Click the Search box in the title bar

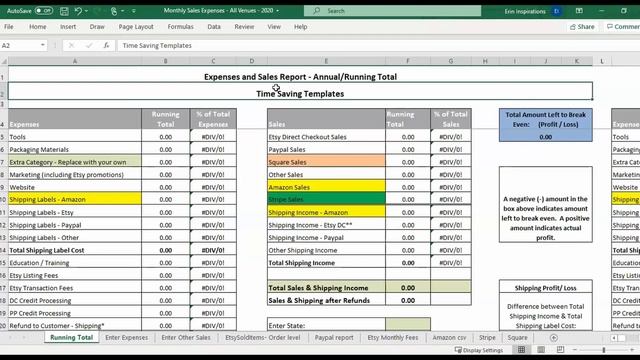pyautogui.click(x=392, y=11)
